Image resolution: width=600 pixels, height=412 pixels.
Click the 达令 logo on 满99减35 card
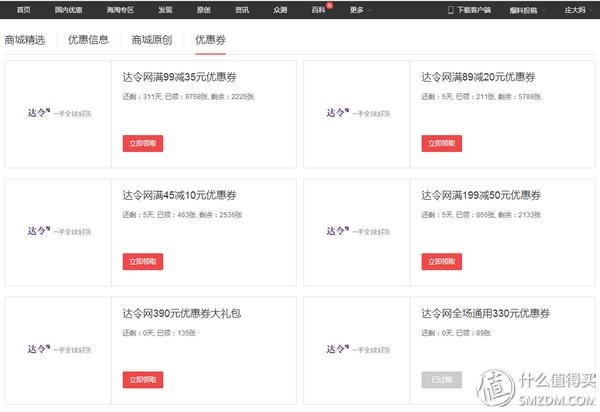tap(59, 113)
